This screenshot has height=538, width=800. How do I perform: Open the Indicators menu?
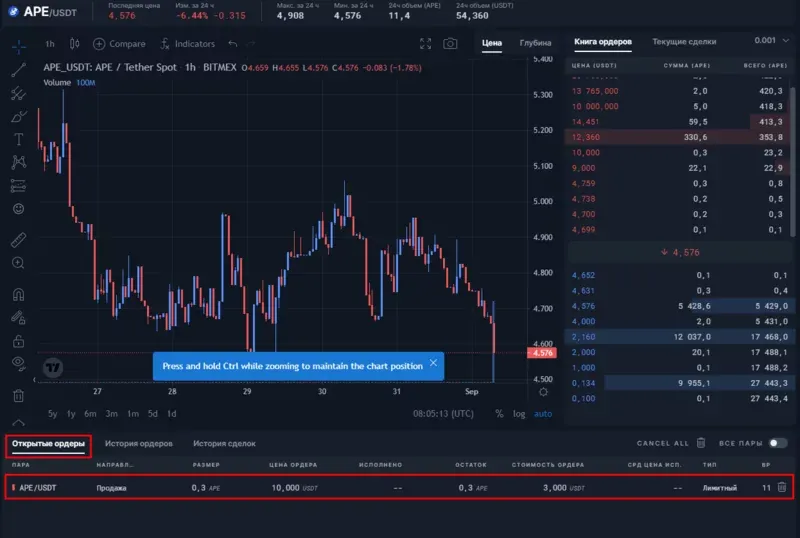[x=187, y=44]
